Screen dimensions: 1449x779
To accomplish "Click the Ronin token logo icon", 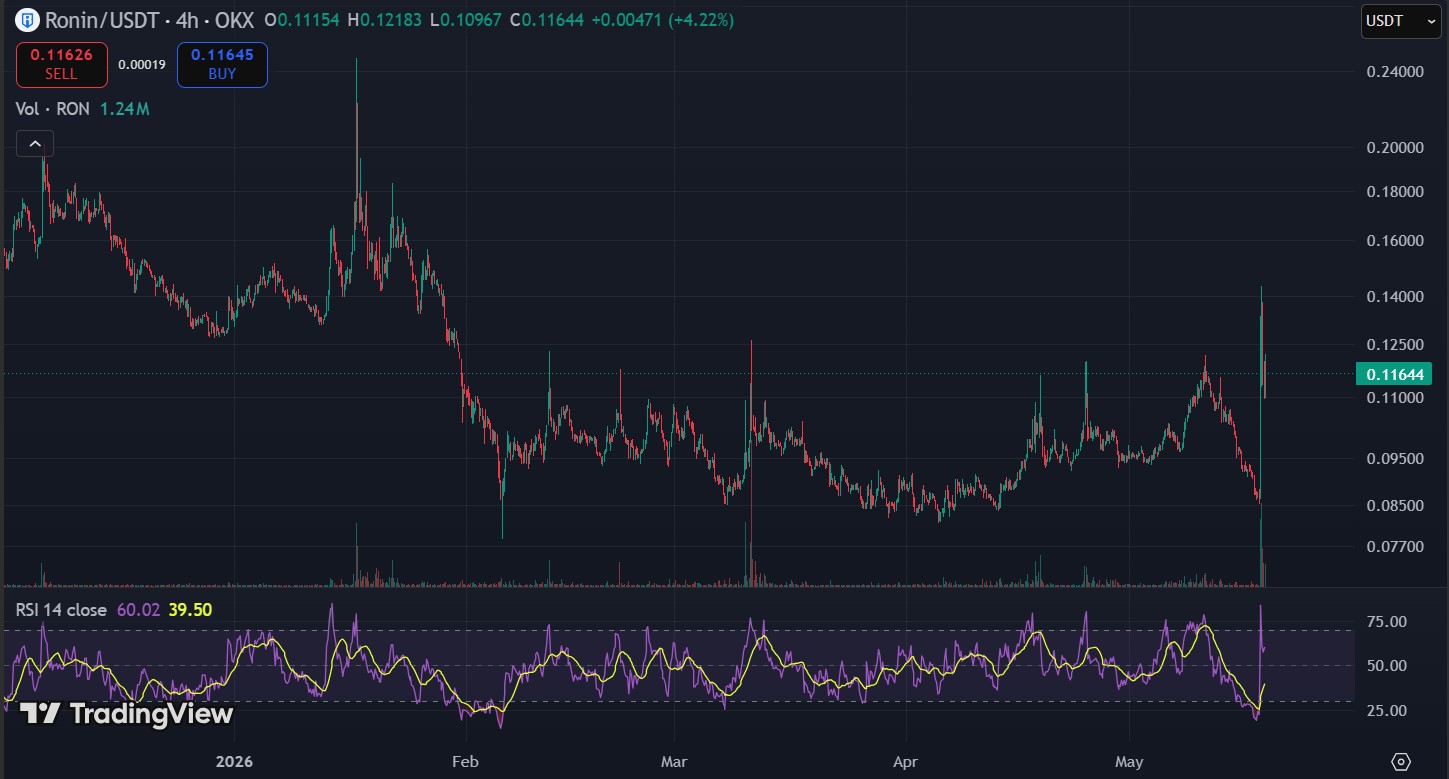I will [26, 18].
